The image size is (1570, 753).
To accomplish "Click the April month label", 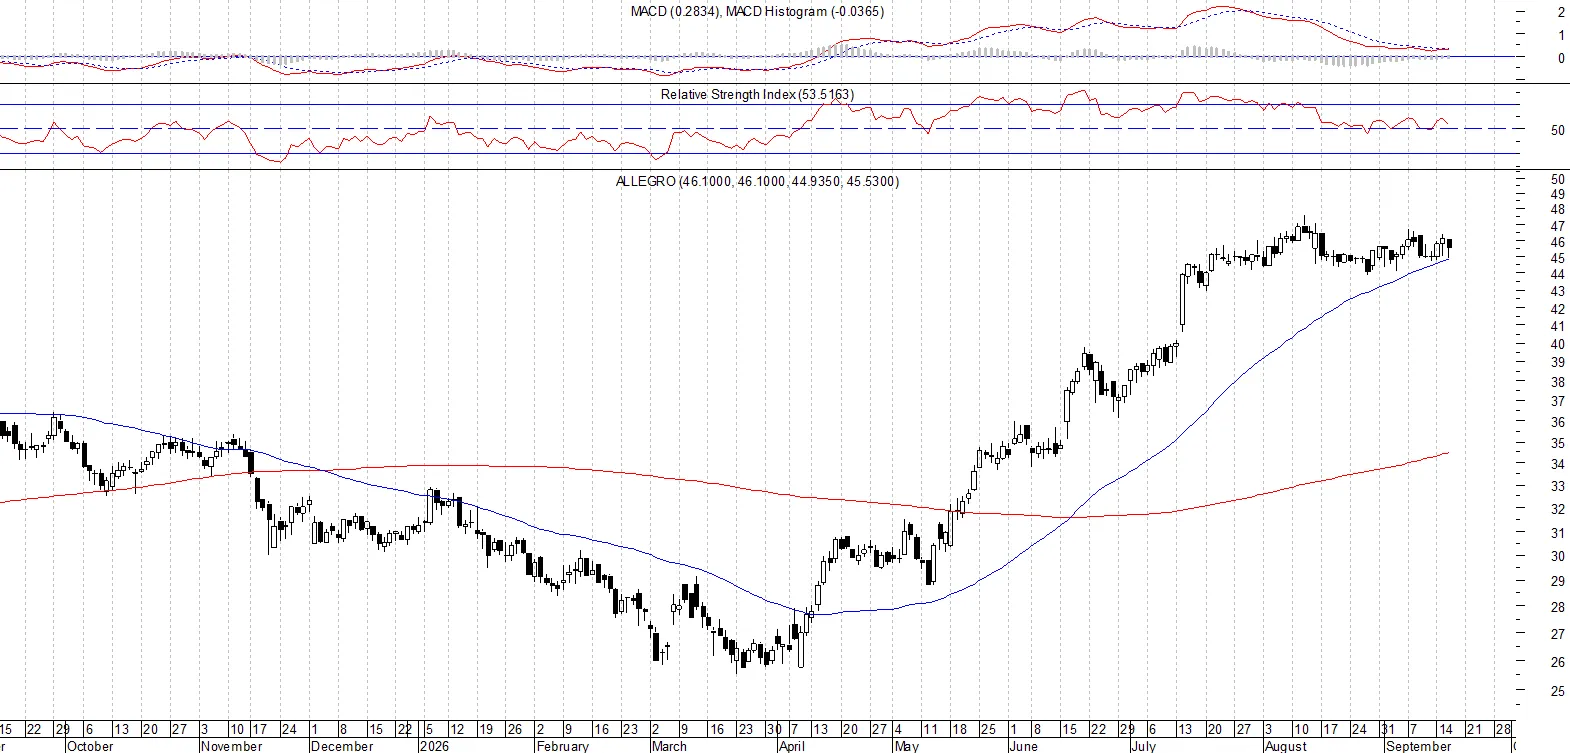I will click(792, 746).
